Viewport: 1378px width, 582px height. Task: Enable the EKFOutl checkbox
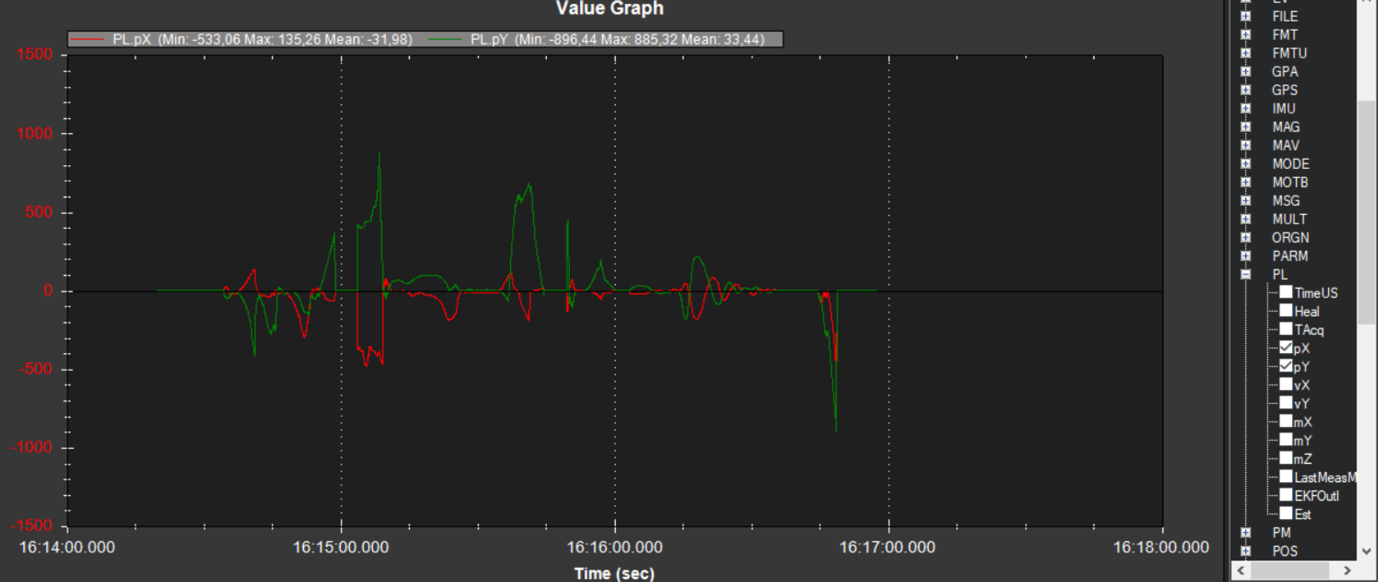pos(1286,495)
